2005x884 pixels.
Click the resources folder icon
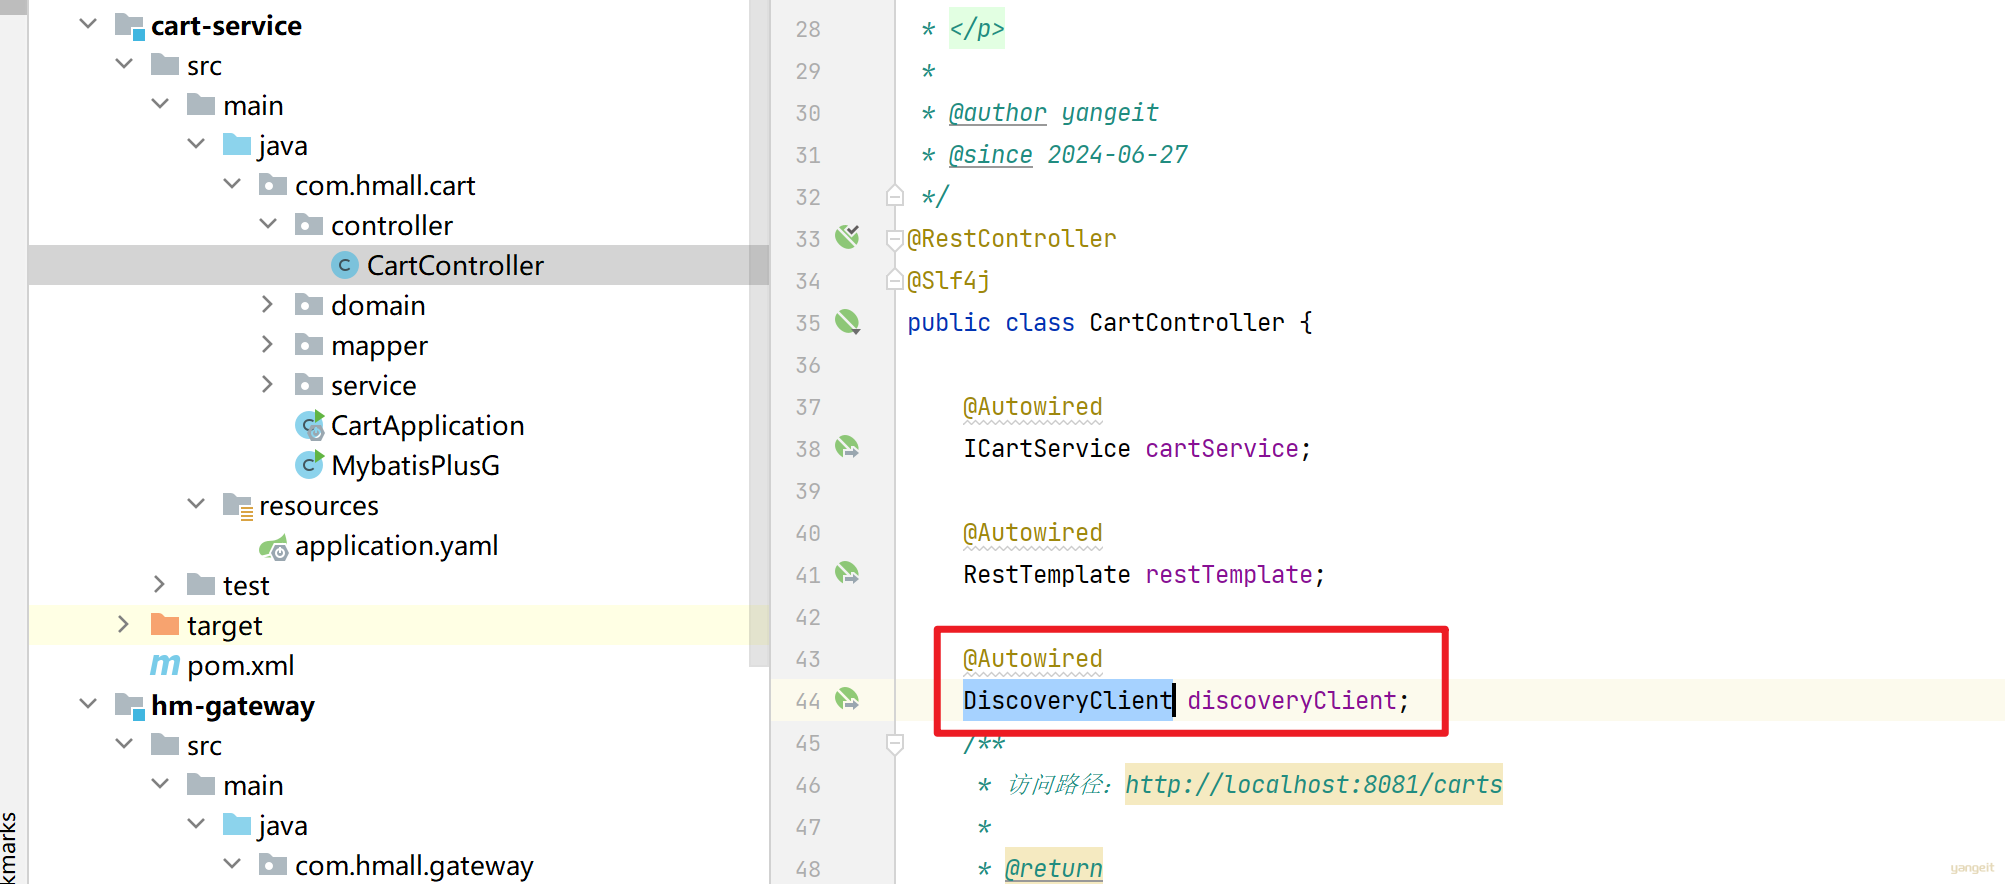pyautogui.click(x=237, y=506)
